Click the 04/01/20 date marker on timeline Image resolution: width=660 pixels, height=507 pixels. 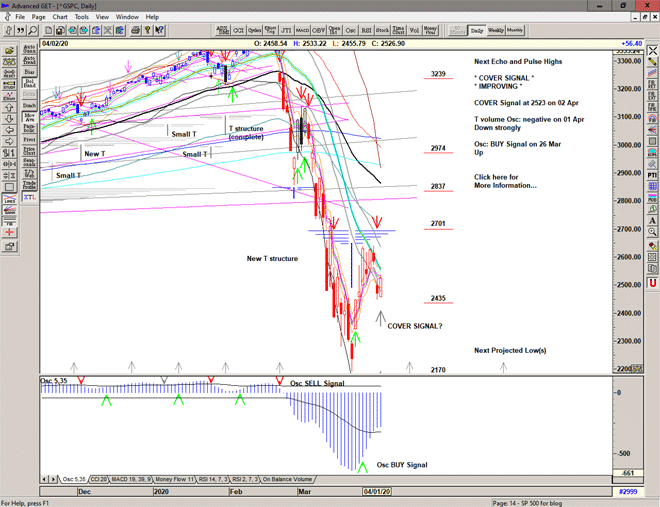click(x=377, y=491)
